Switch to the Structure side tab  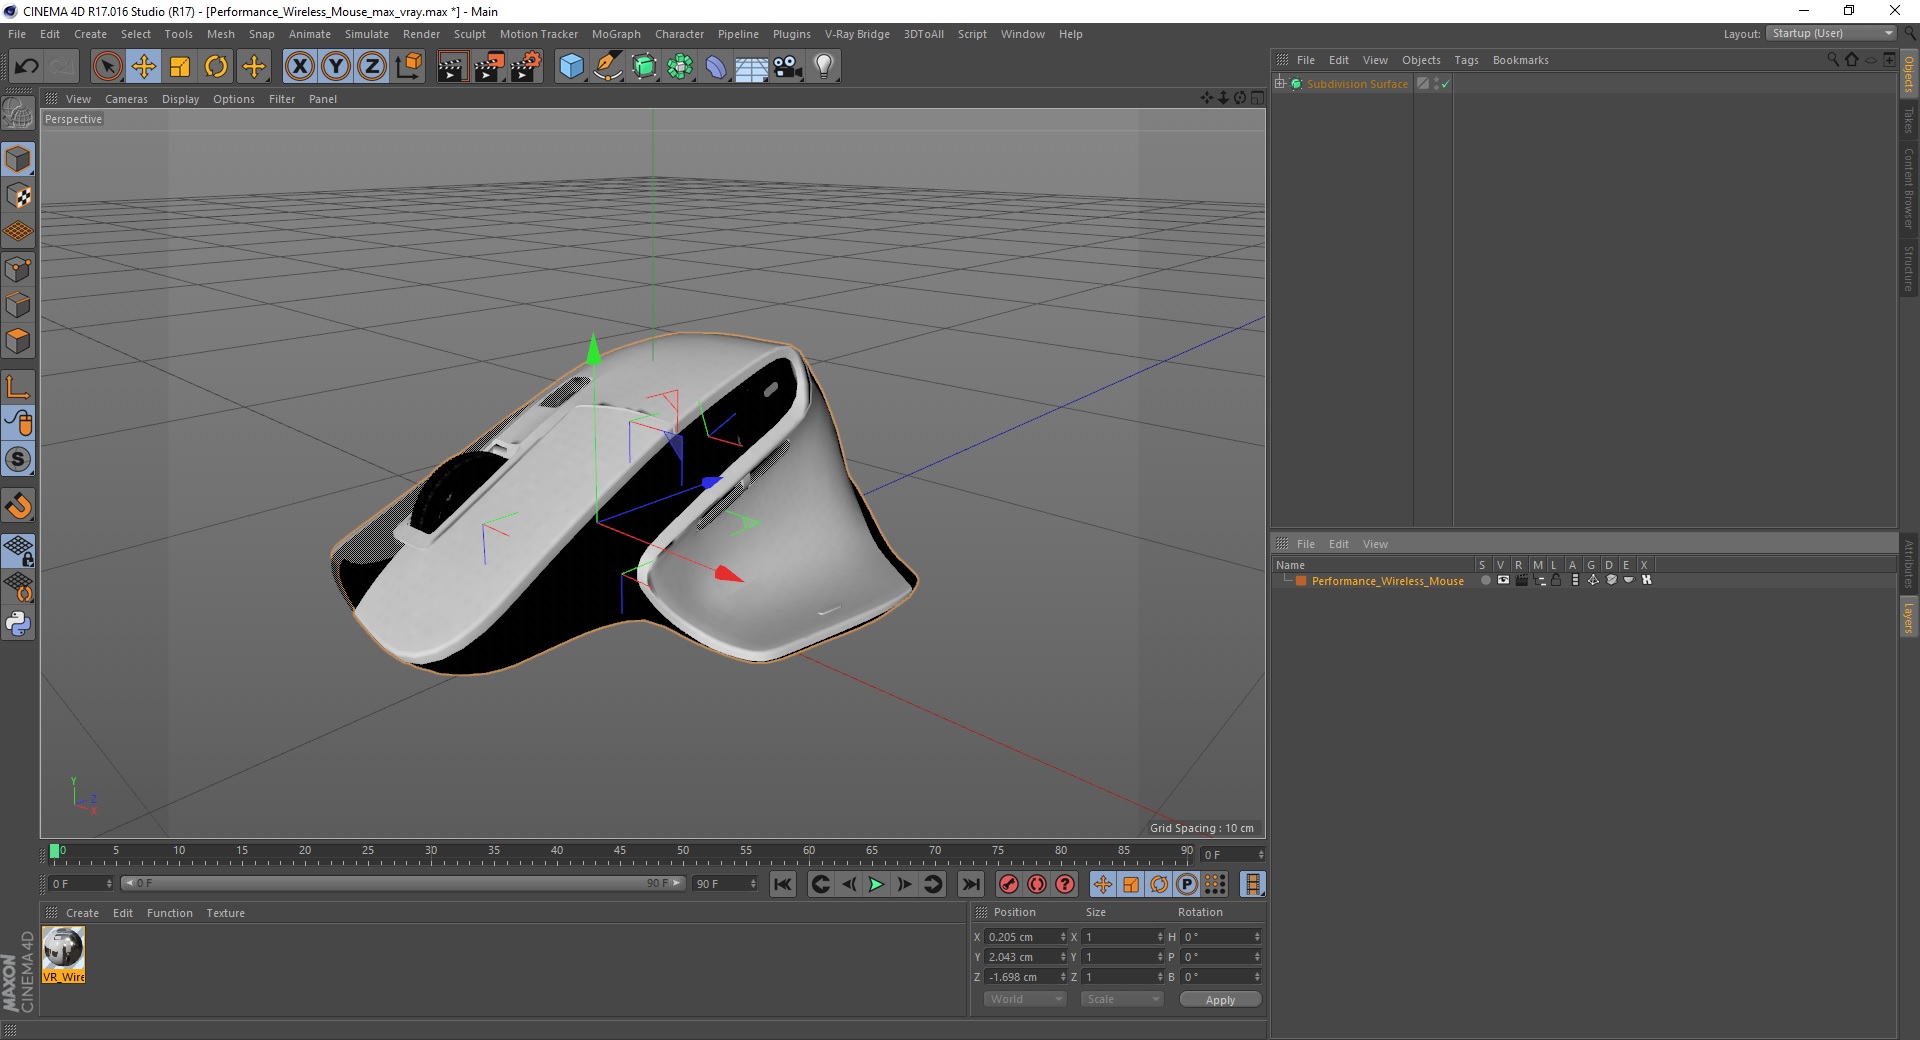[x=1909, y=268]
